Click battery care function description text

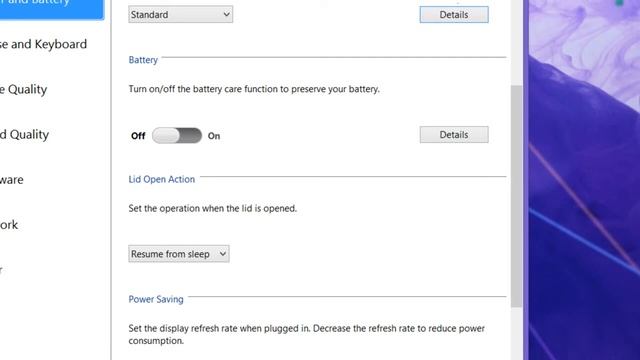point(254,89)
